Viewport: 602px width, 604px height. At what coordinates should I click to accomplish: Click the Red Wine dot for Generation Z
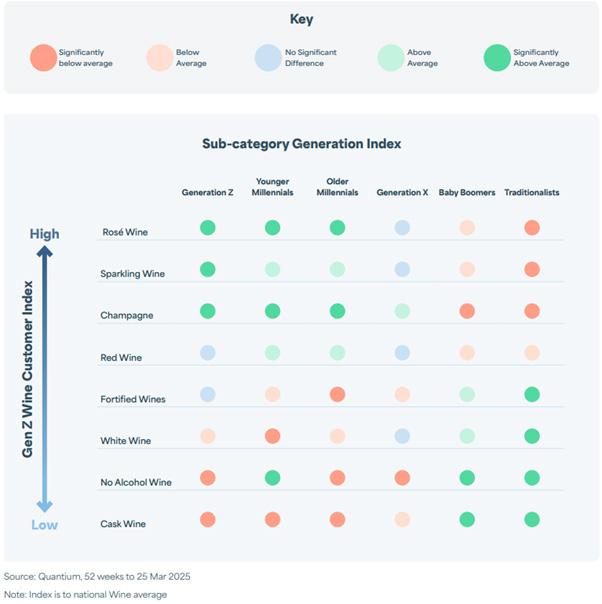coord(207,353)
